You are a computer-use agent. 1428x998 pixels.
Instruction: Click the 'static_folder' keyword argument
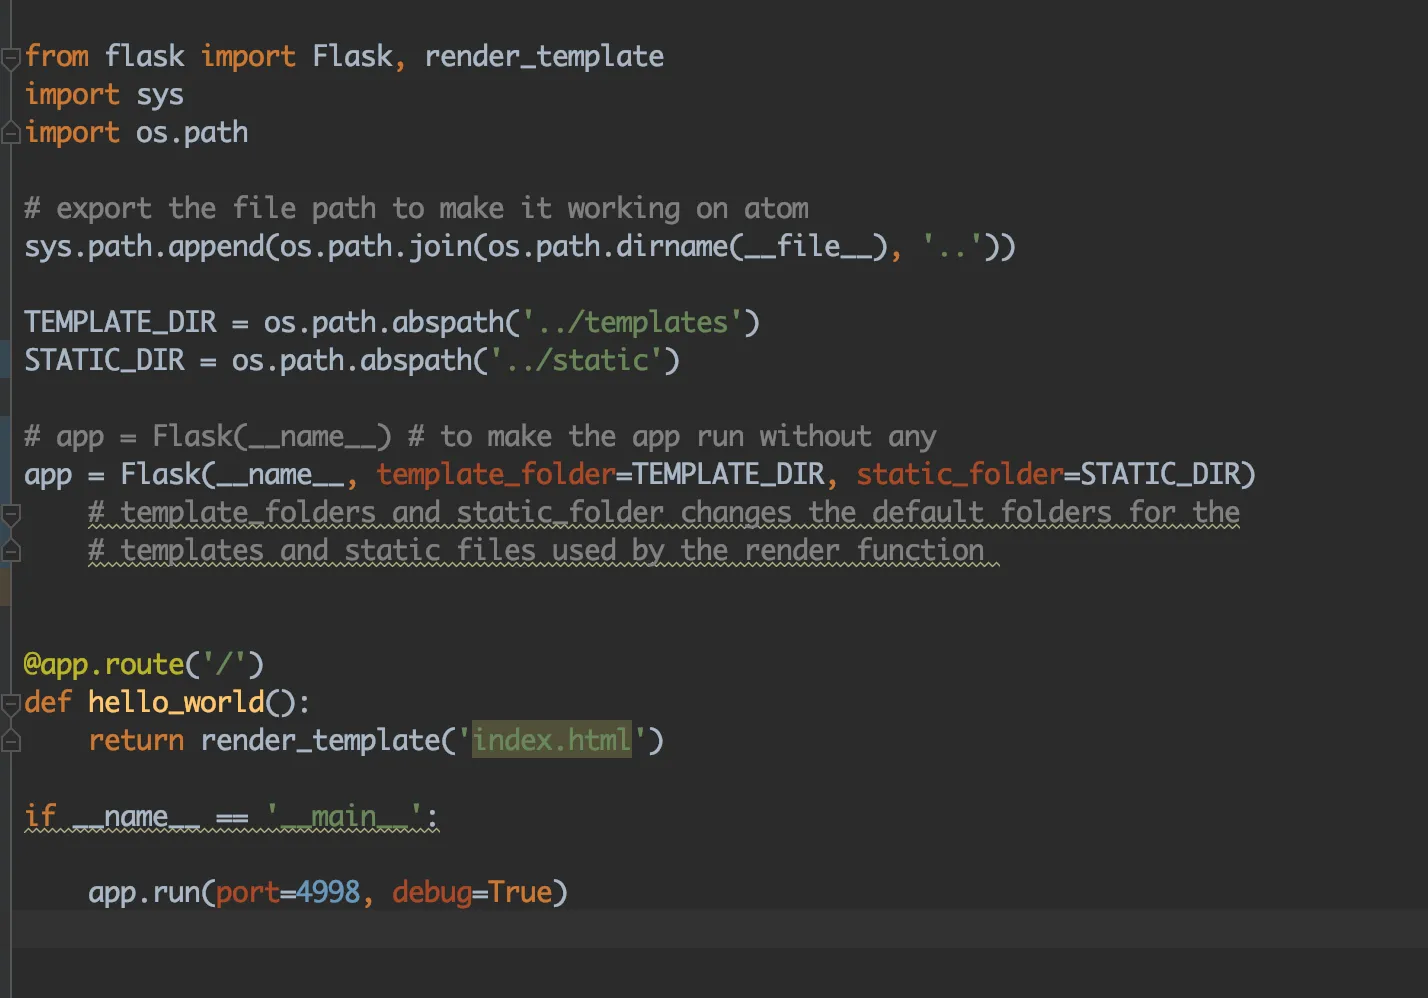click(960, 474)
